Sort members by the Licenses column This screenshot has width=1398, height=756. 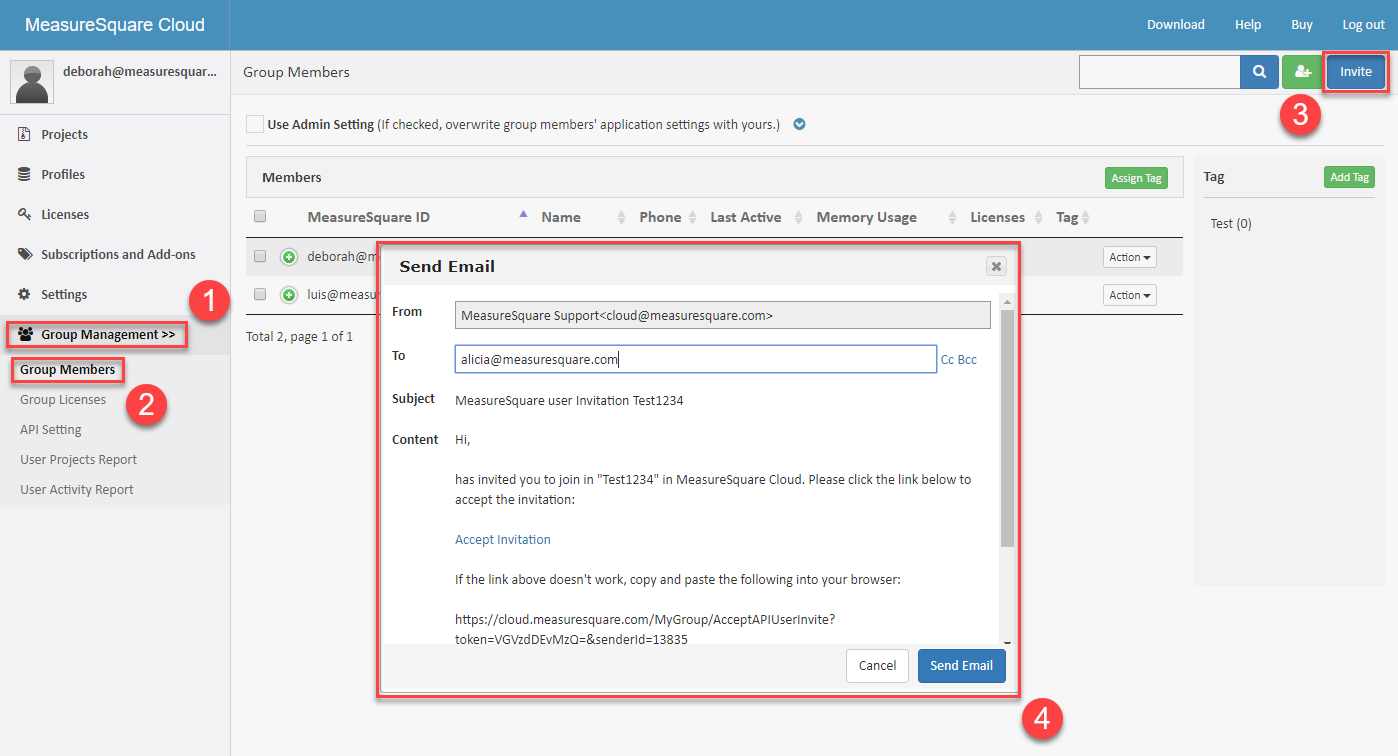pyautogui.click(x=997, y=217)
